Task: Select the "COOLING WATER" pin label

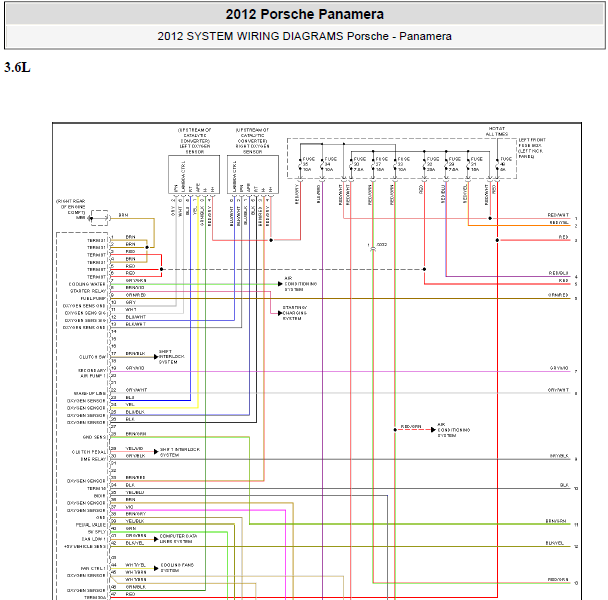Action: point(87,284)
